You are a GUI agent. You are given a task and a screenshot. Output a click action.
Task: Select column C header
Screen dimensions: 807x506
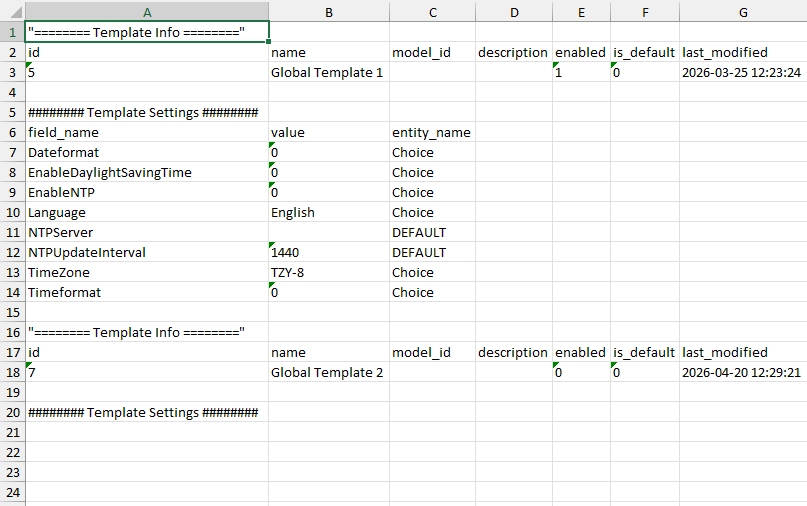pos(432,12)
